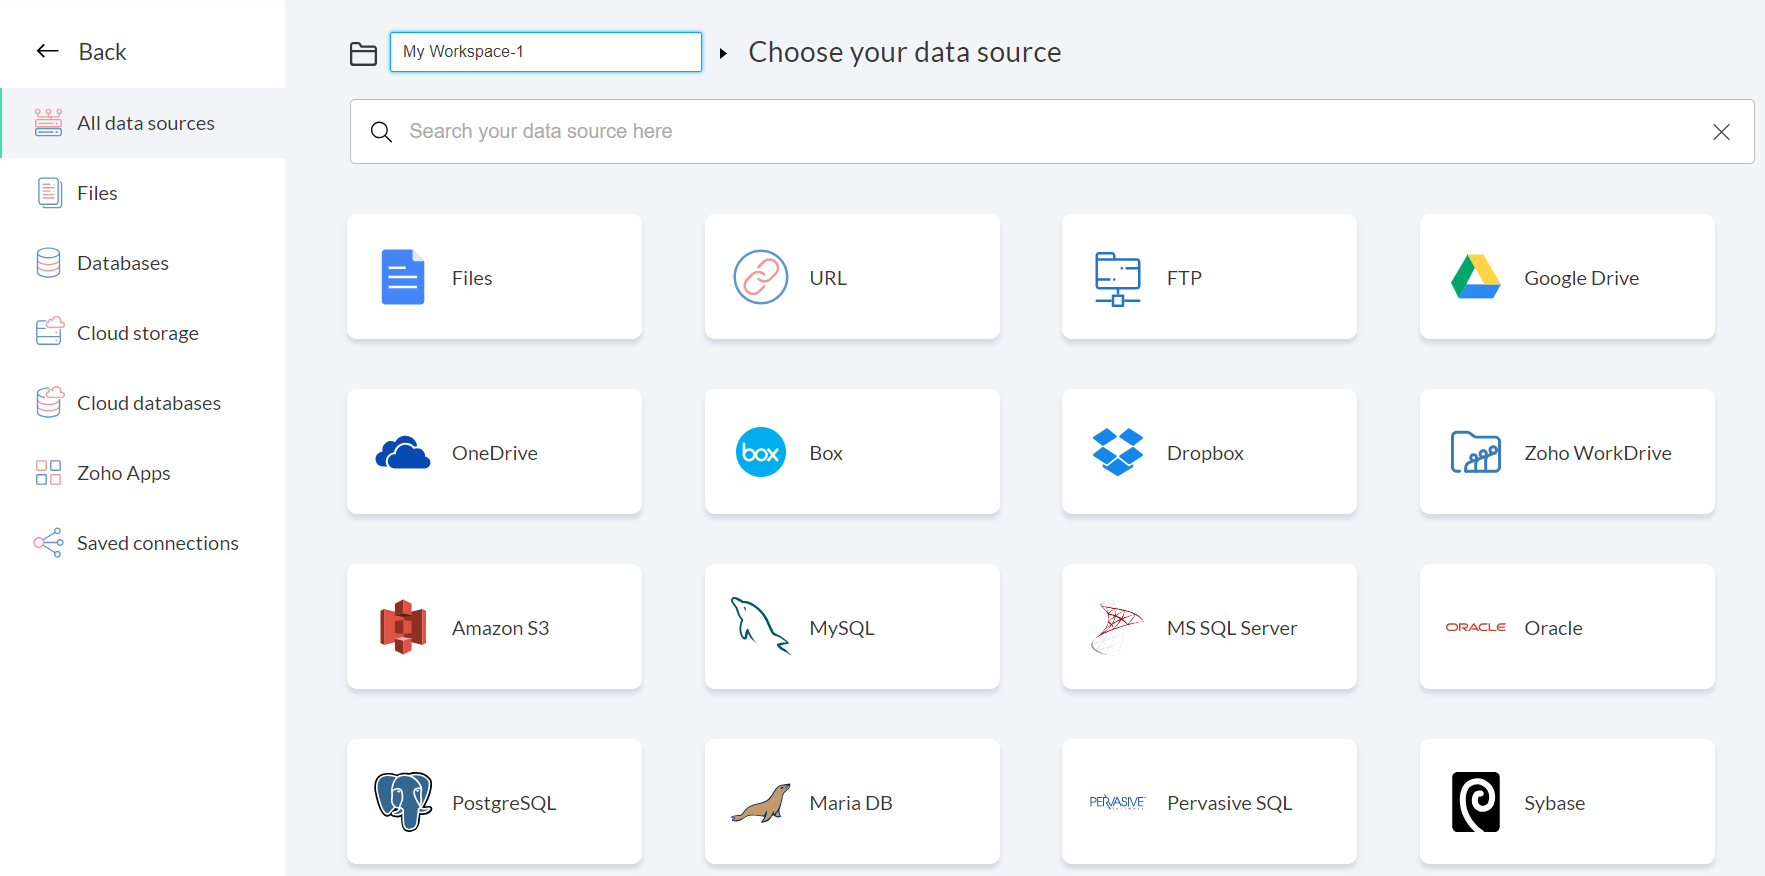Screen dimensions: 1765x876
Task: Click the Box logo icon
Action: pos(761,452)
